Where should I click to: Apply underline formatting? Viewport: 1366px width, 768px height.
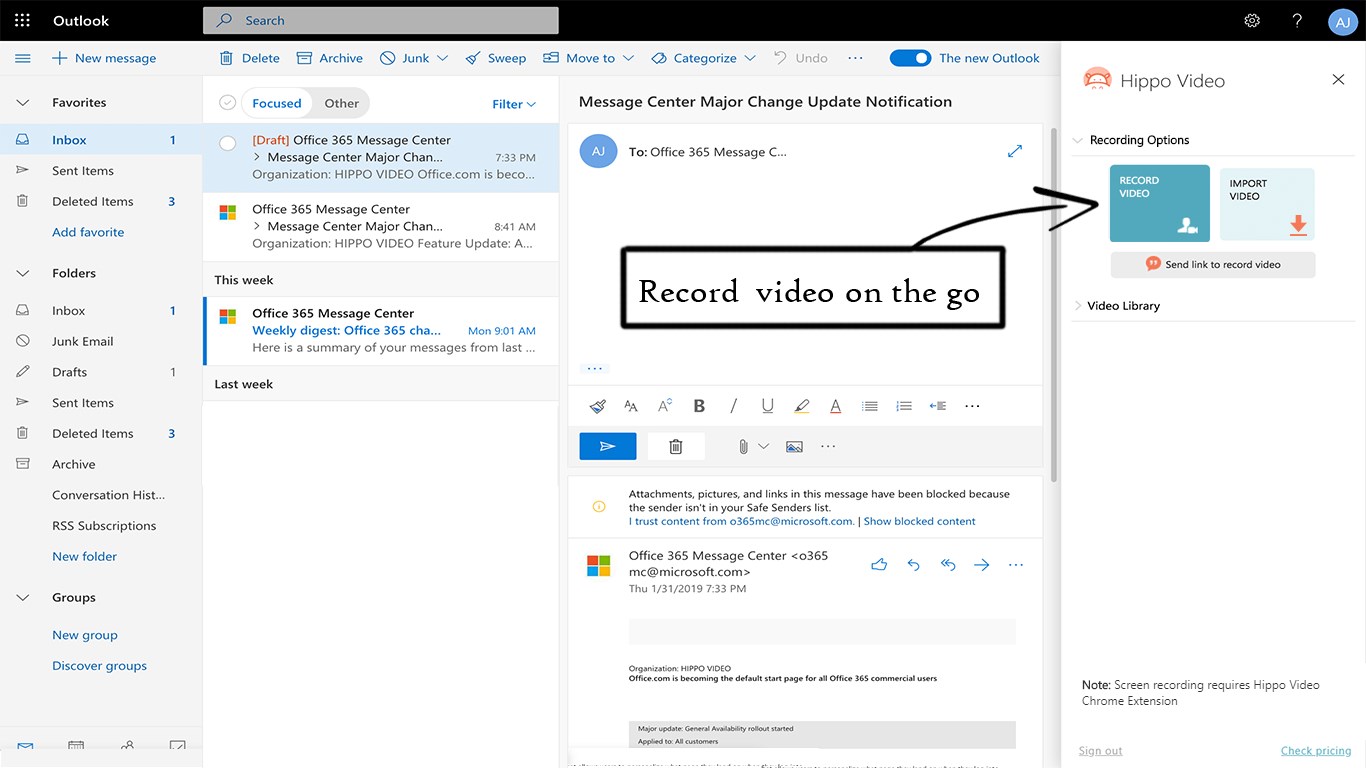[x=767, y=406]
